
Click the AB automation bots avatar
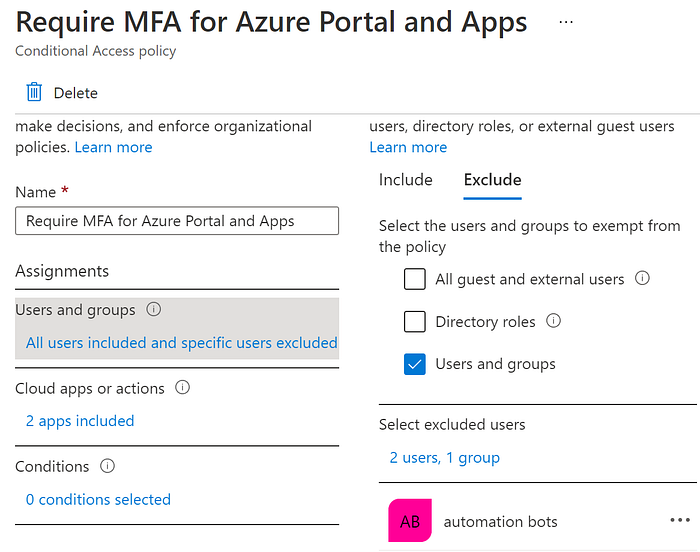(x=410, y=521)
